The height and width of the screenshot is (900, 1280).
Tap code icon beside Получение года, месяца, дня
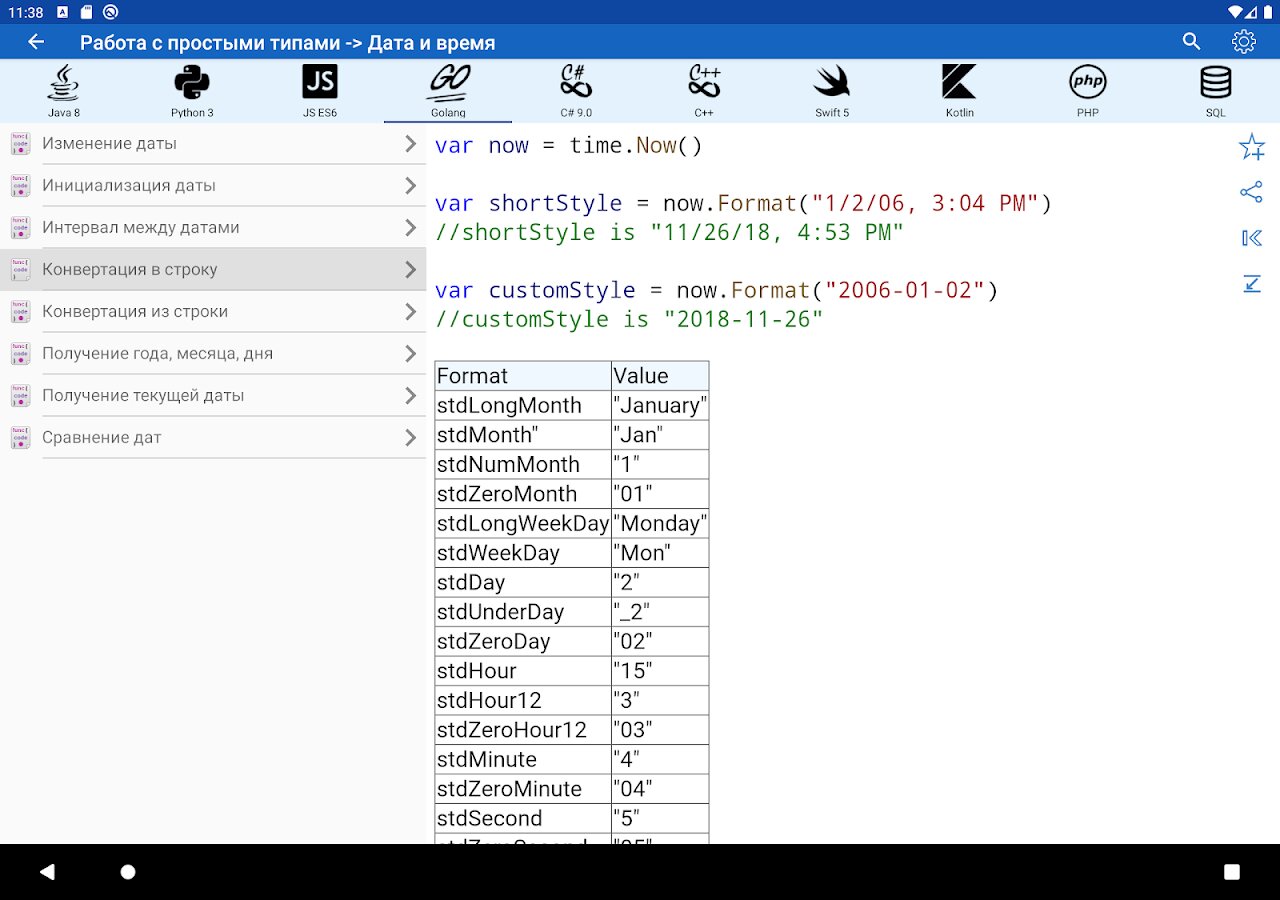(x=20, y=354)
